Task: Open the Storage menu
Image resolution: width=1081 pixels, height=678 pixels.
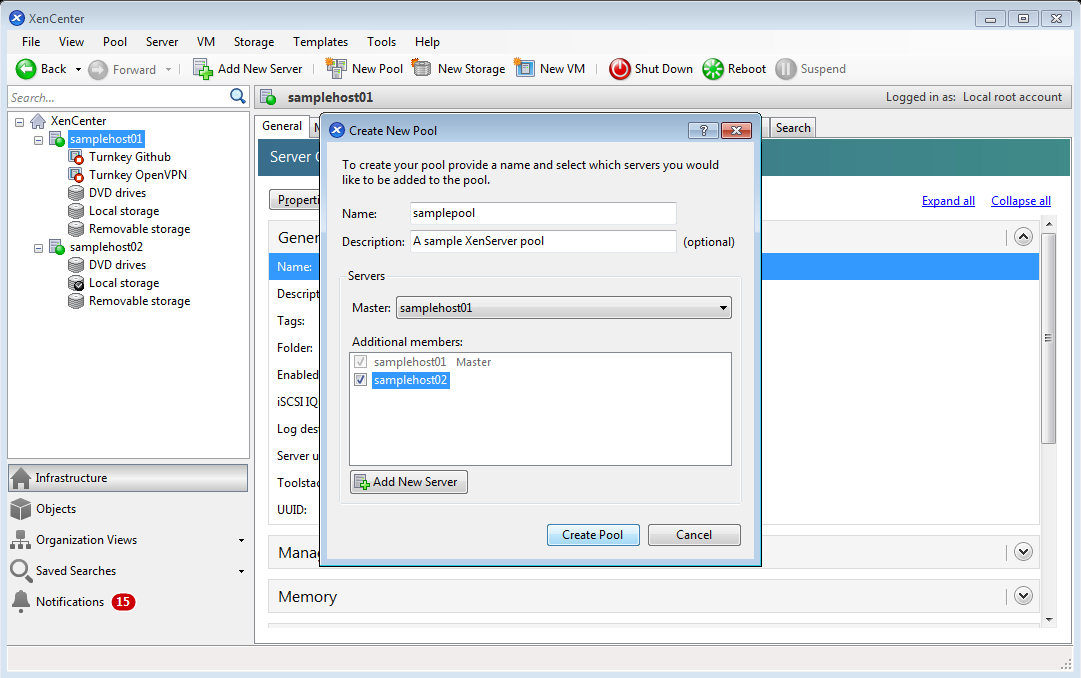Action: click(253, 42)
